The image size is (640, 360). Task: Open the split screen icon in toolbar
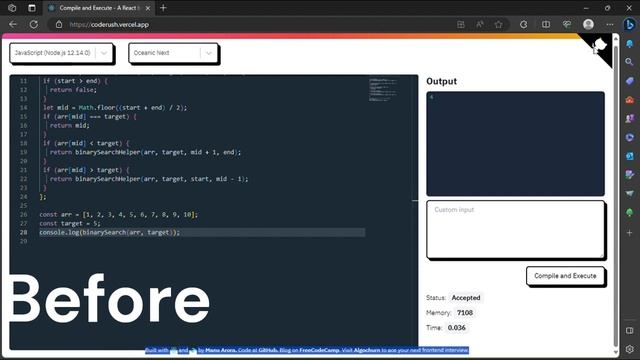(x=546, y=24)
